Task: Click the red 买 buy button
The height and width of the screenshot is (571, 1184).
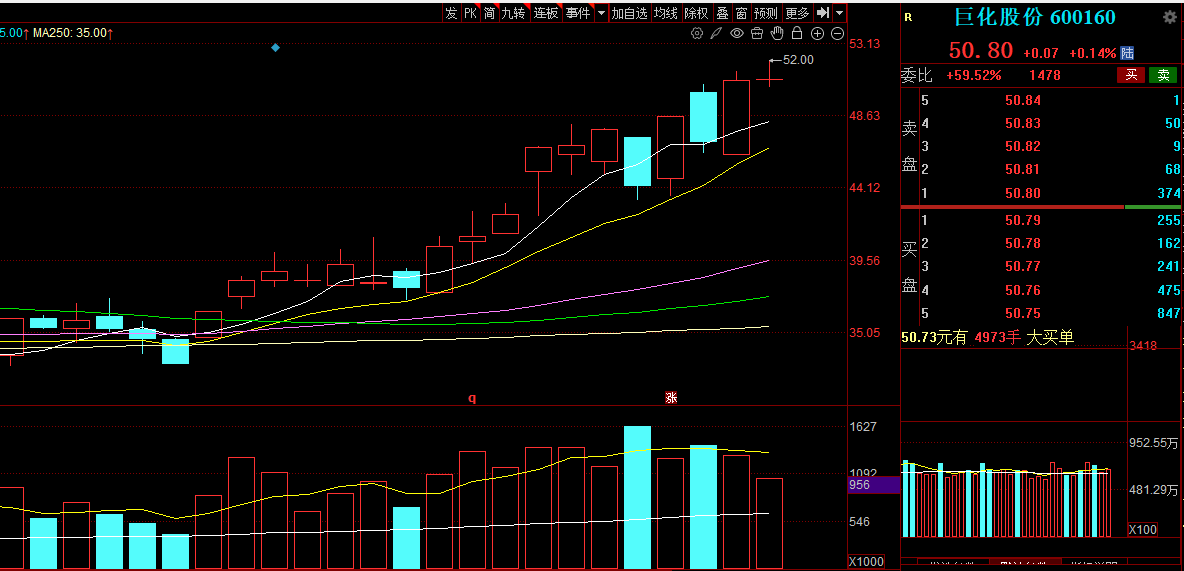Action: pyautogui.click(x=1131, y=75)
